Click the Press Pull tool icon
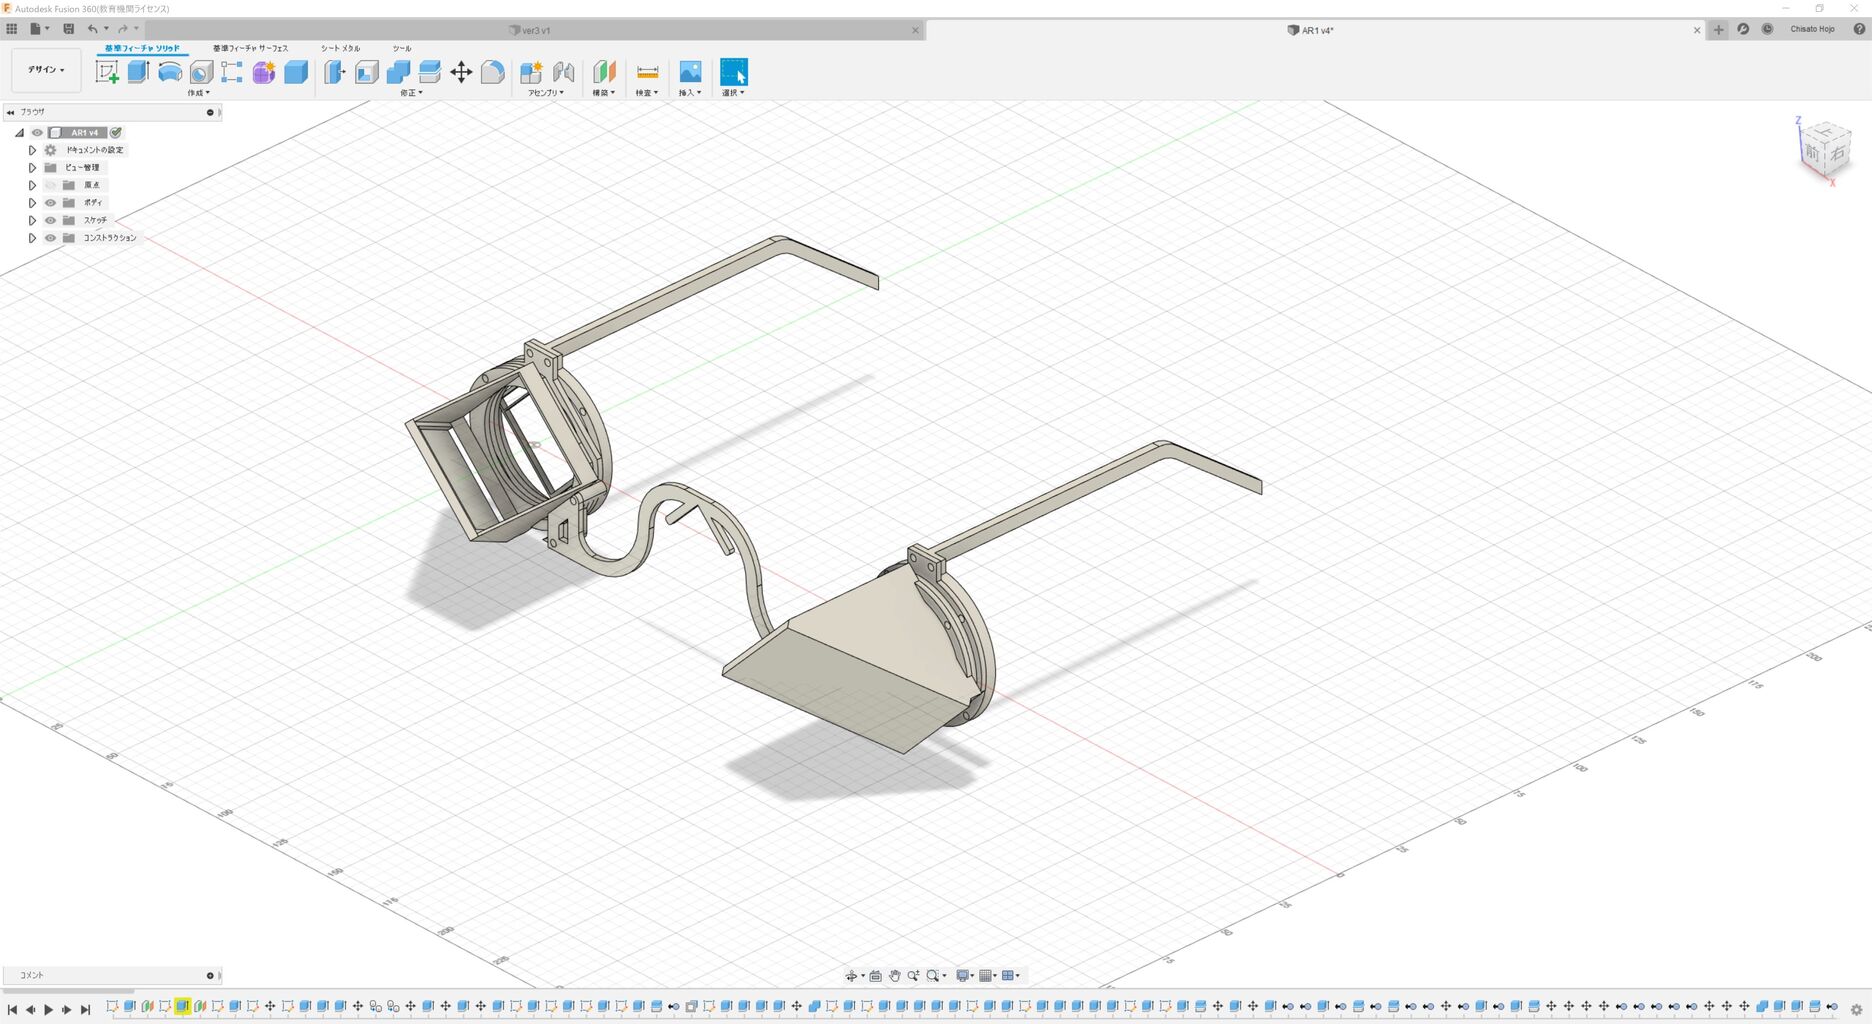 point(335,72)
